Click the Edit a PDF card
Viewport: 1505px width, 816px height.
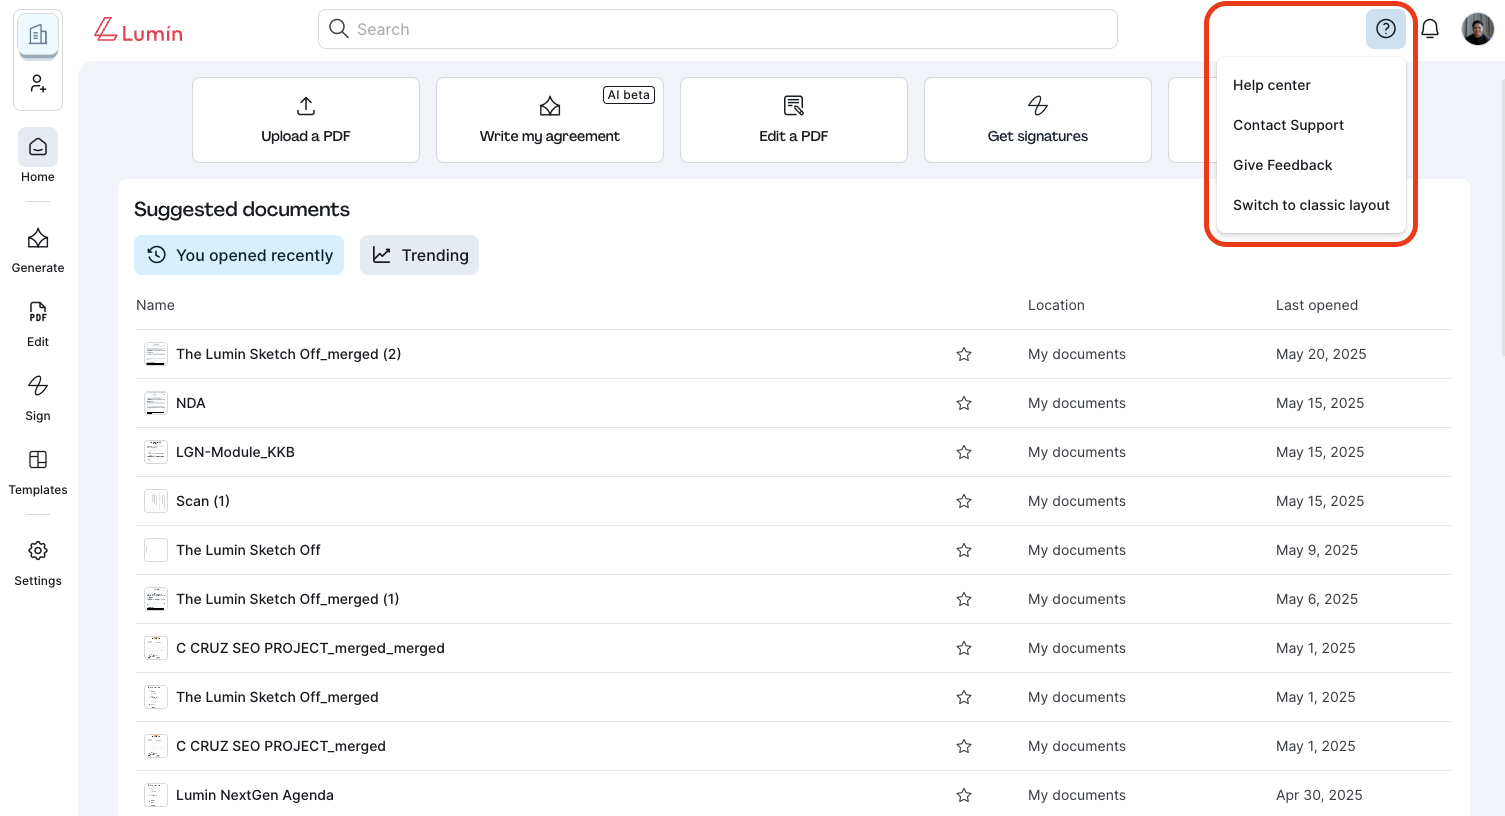[x=794, y=120]
